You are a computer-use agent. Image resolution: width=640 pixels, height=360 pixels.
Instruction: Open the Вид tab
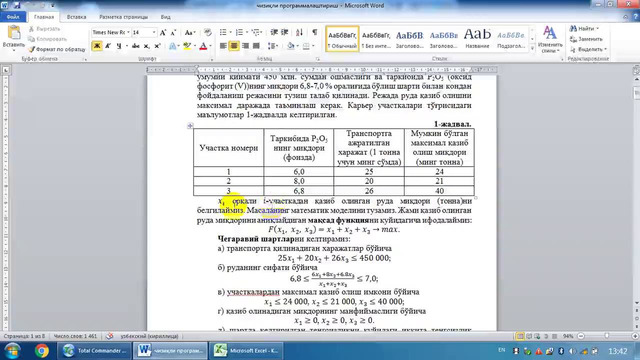click(x=165, y=17)
